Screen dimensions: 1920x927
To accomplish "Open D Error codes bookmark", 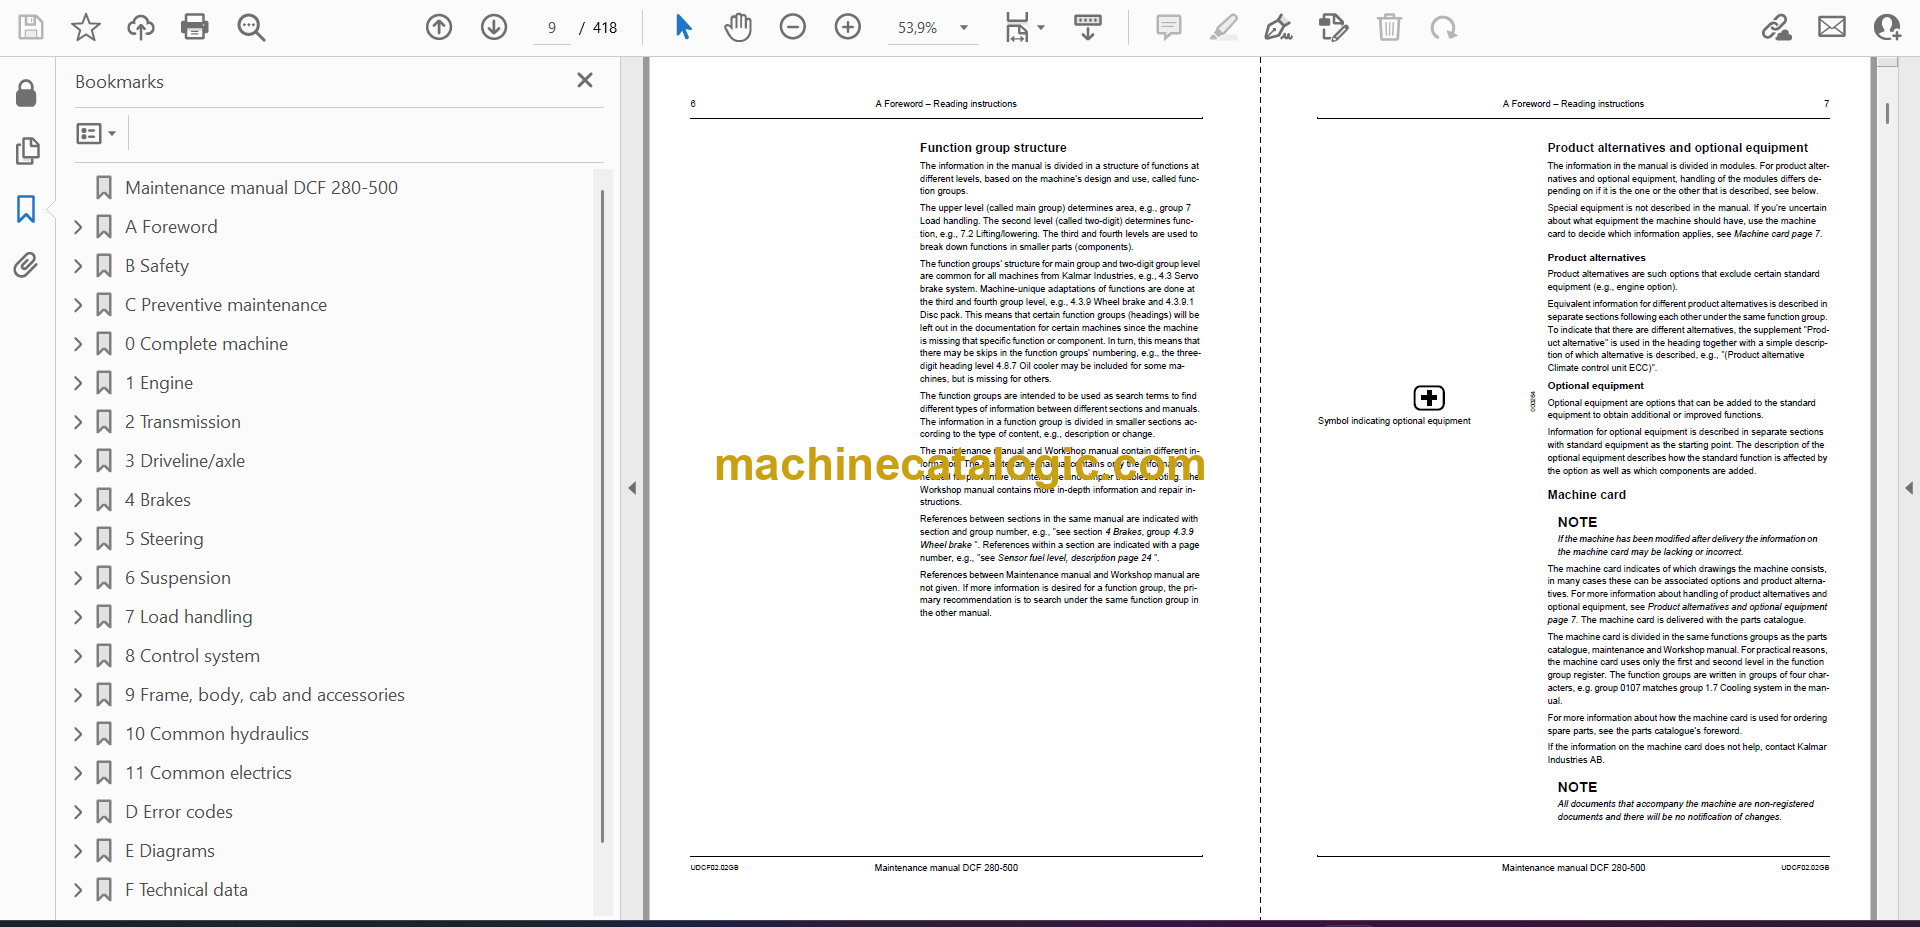I will (x=178, y=812).
